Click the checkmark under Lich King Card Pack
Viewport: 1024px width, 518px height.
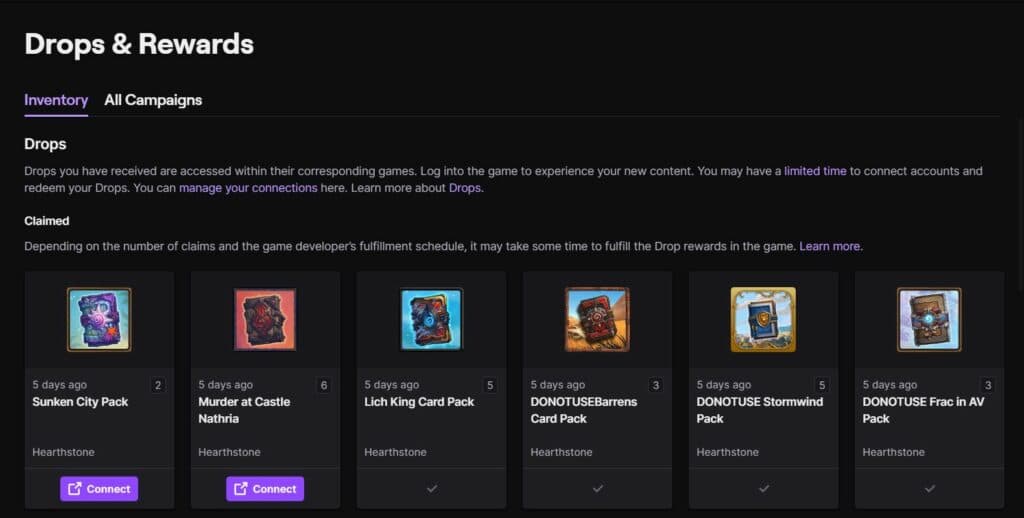pyautogui.click(x=431, y=488)
